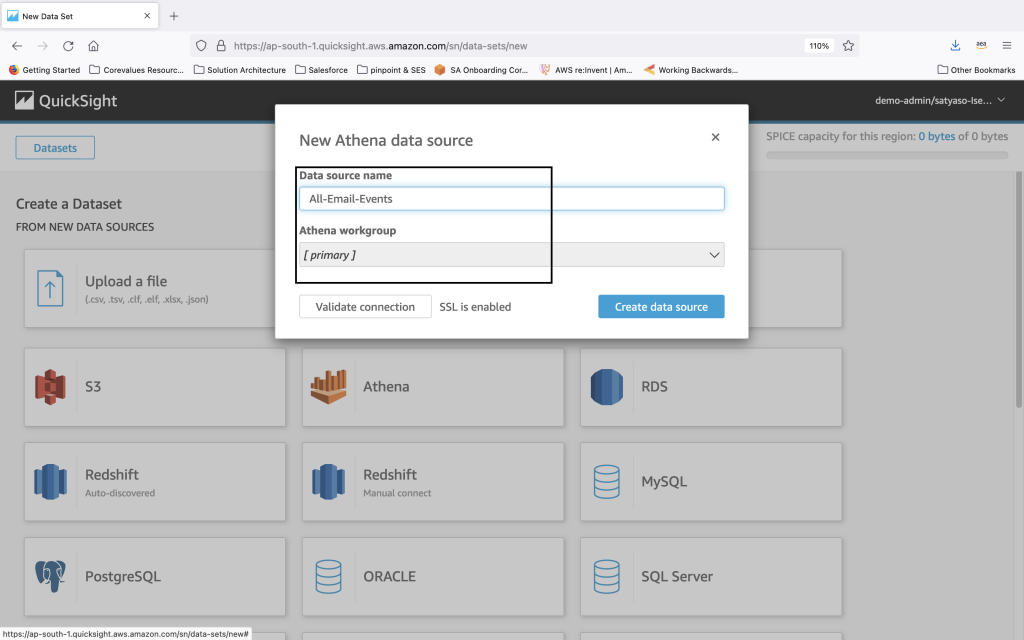Click Validate connection button
The width and height of the screenshot is (1024, 640).
(x=365, y=307)
